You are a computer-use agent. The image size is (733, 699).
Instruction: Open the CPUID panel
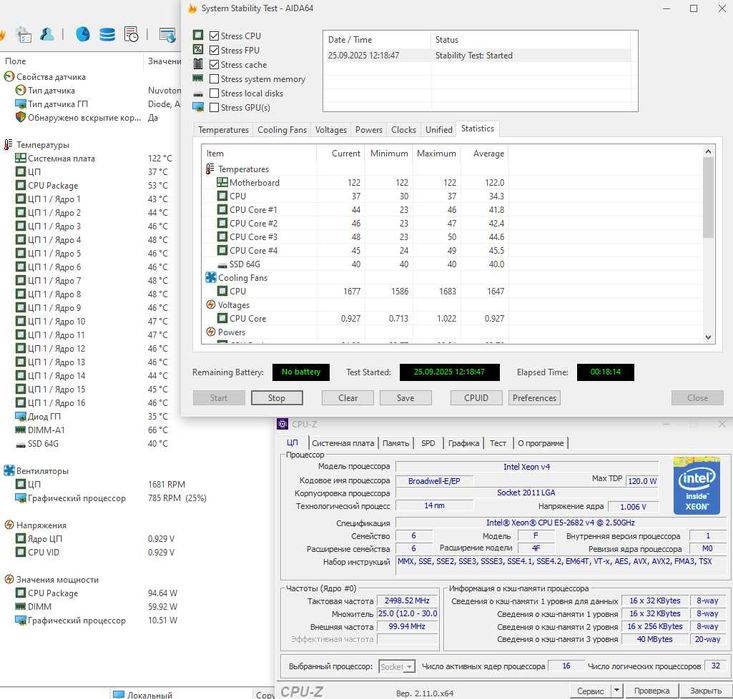coord(476,398)
